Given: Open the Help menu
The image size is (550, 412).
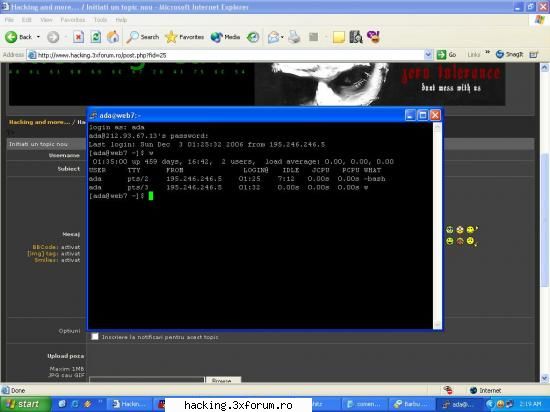Looking at the screenshot, I should pos(121,20).
